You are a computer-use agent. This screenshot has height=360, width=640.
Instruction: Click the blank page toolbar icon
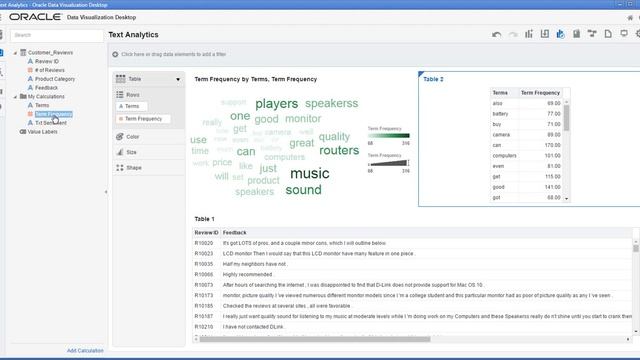608,34
